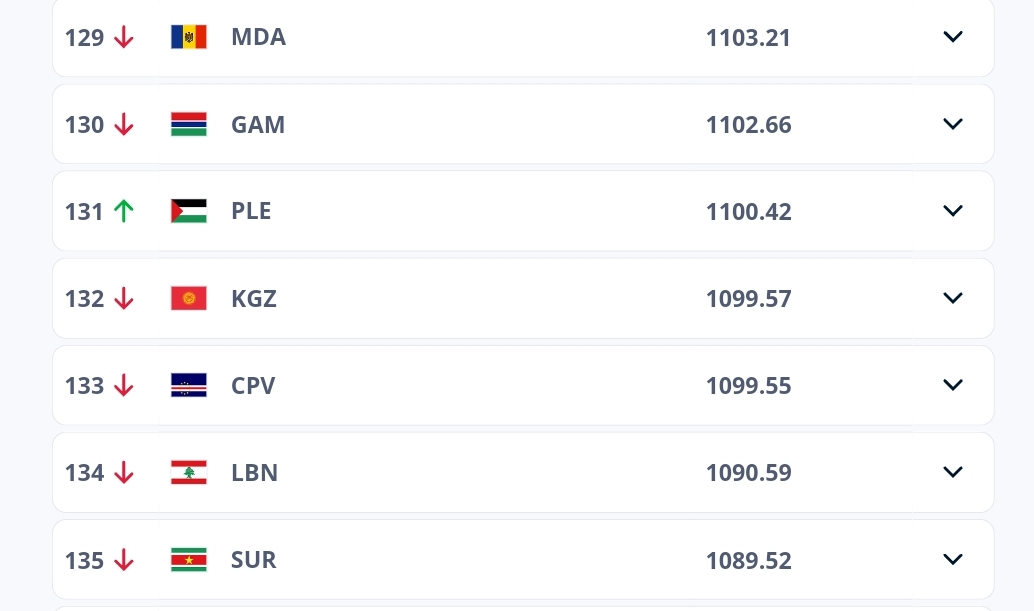Click the Kyrgyzstan flag icon

pyautogui.click(x=189, y=298)
